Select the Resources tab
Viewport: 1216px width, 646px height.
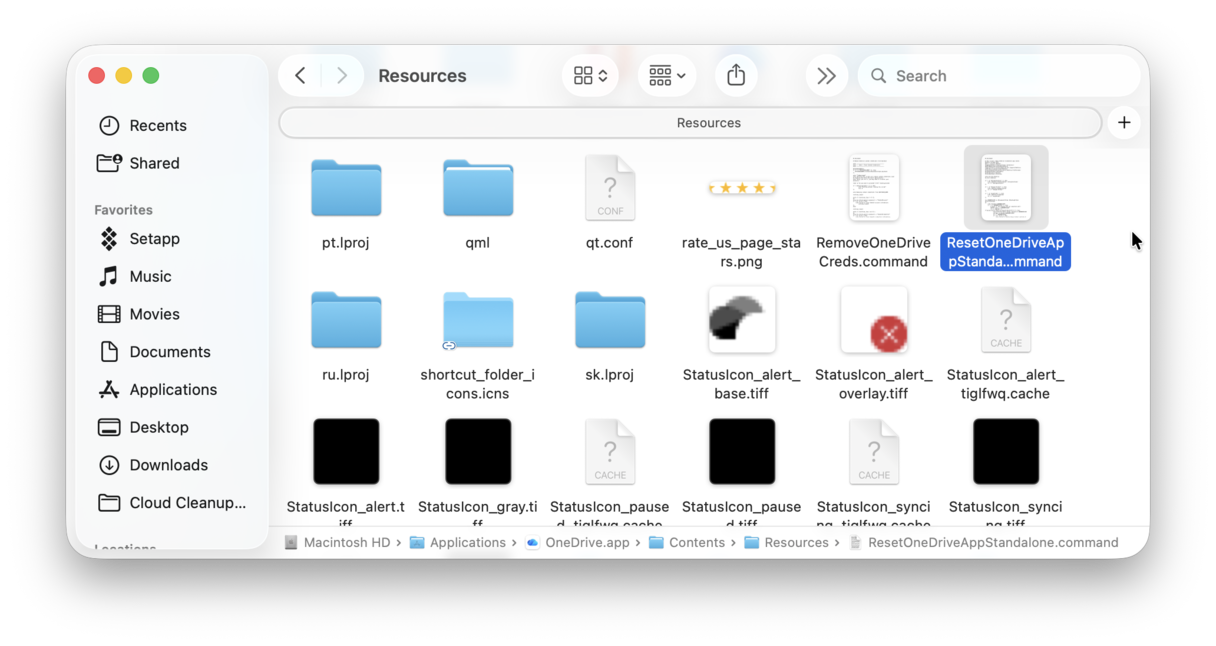tap(690, 123)
